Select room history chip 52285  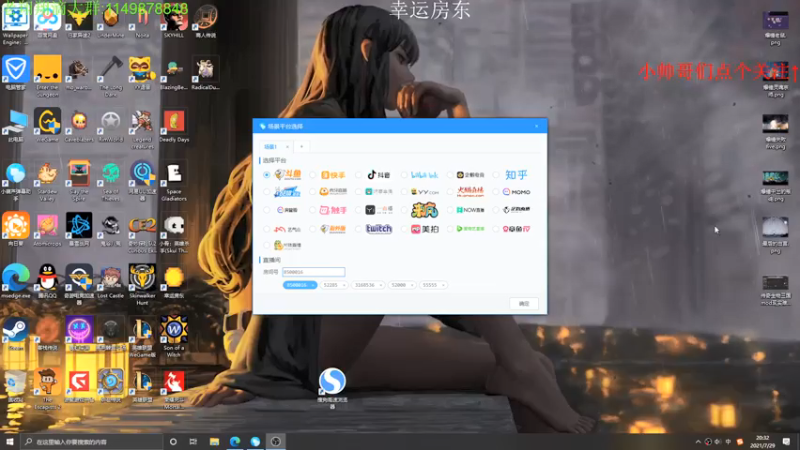(x=334, y=285)
